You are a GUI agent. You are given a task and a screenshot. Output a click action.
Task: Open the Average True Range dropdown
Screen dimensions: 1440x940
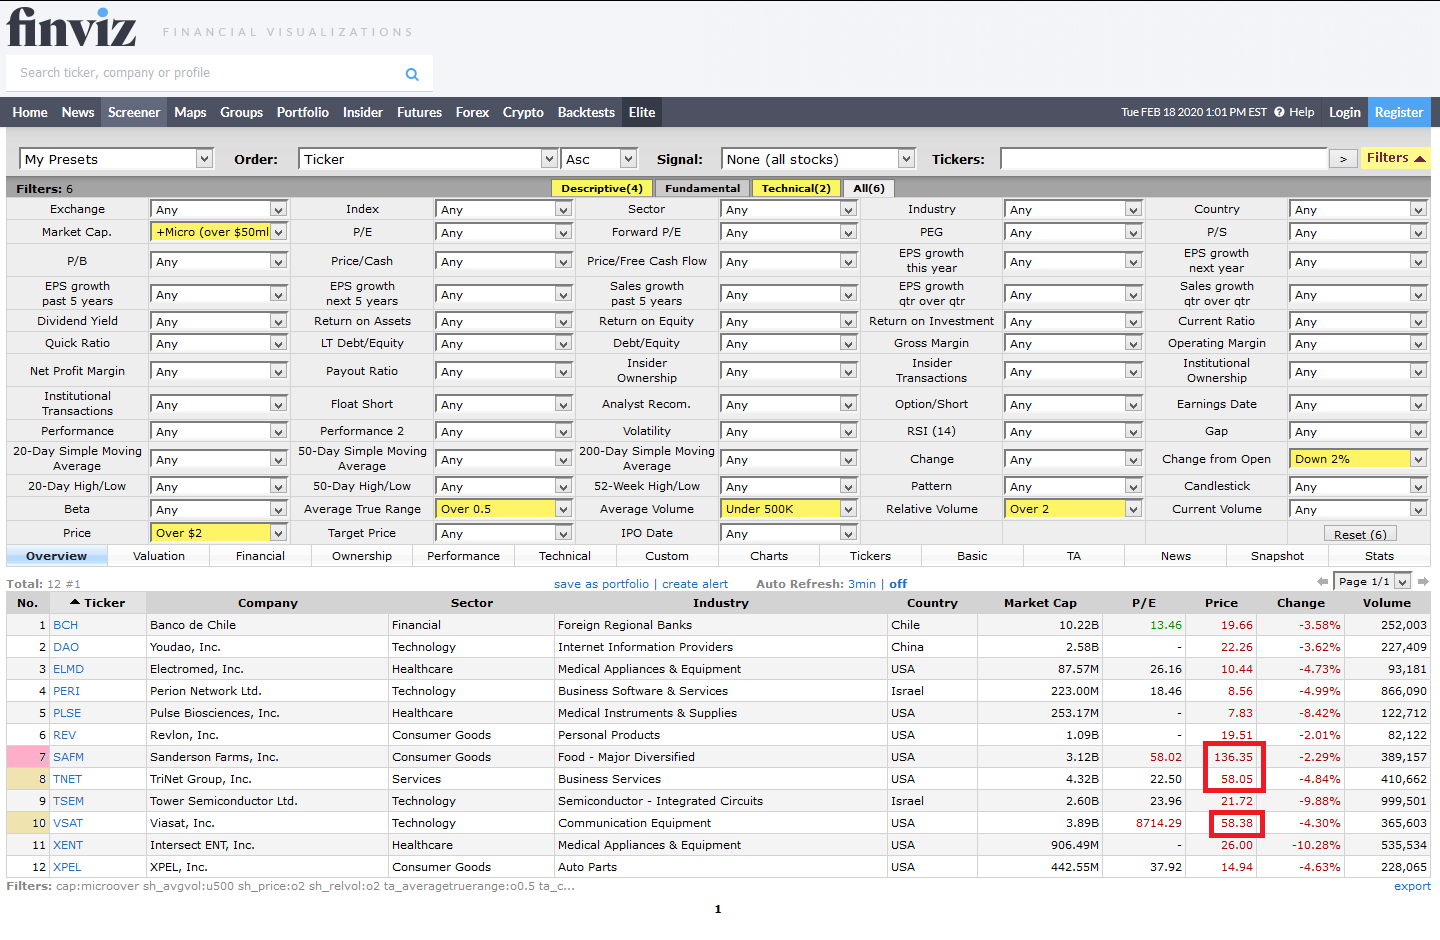point(504,509)
